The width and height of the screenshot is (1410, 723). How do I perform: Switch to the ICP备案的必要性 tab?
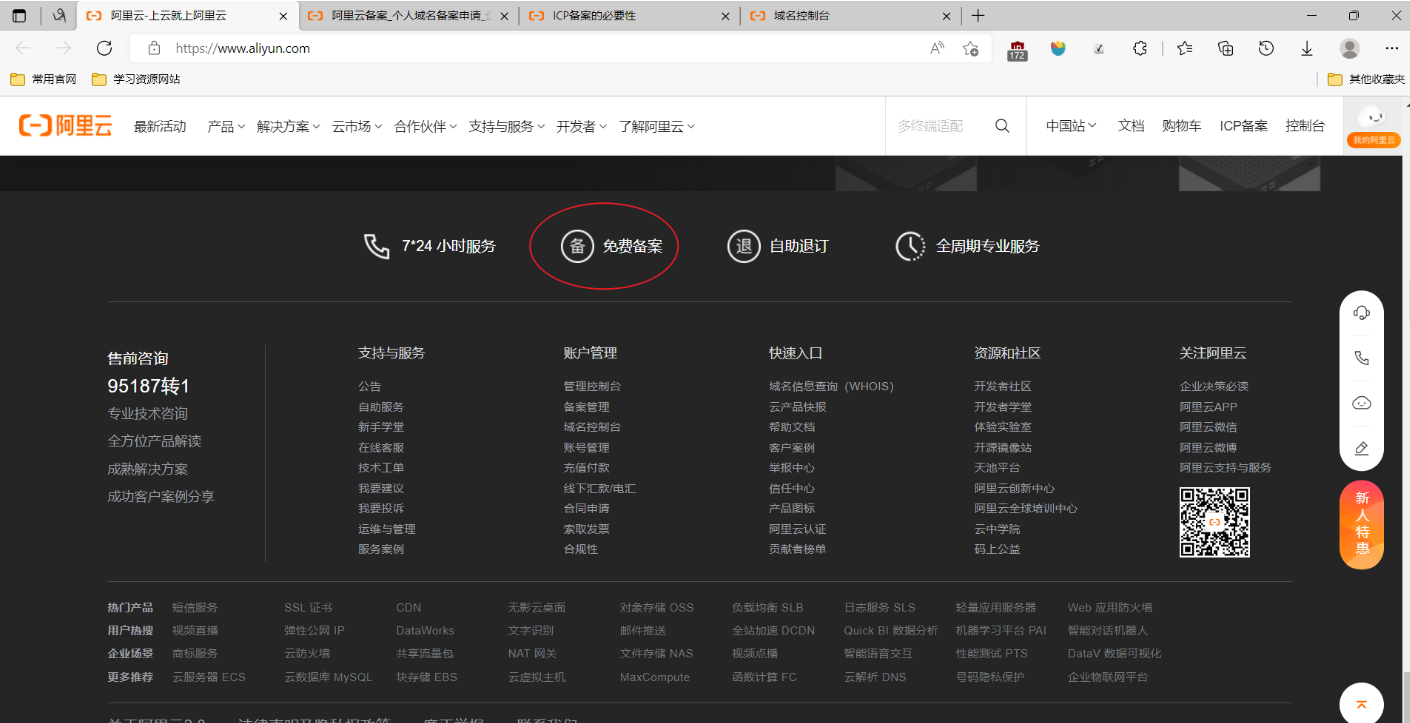click(630, 16)
